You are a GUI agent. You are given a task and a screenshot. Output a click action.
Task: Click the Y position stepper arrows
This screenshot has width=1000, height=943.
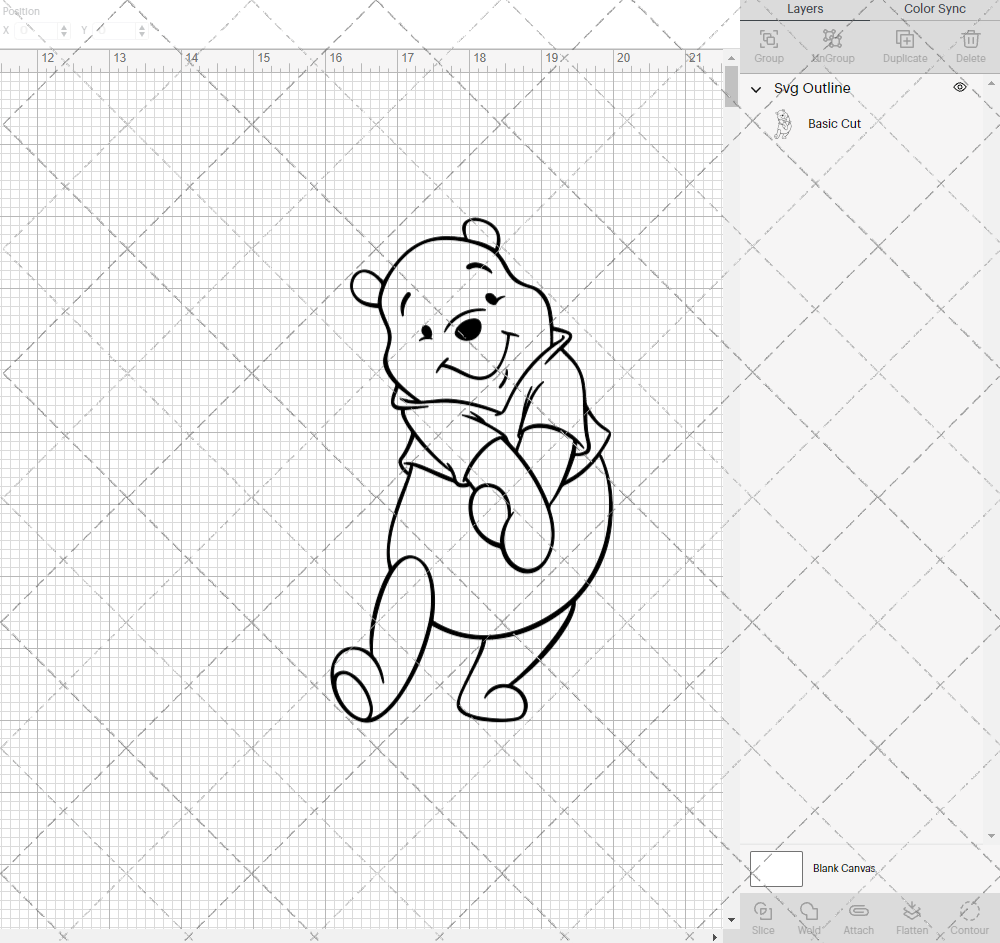click(x=142, y=30)
